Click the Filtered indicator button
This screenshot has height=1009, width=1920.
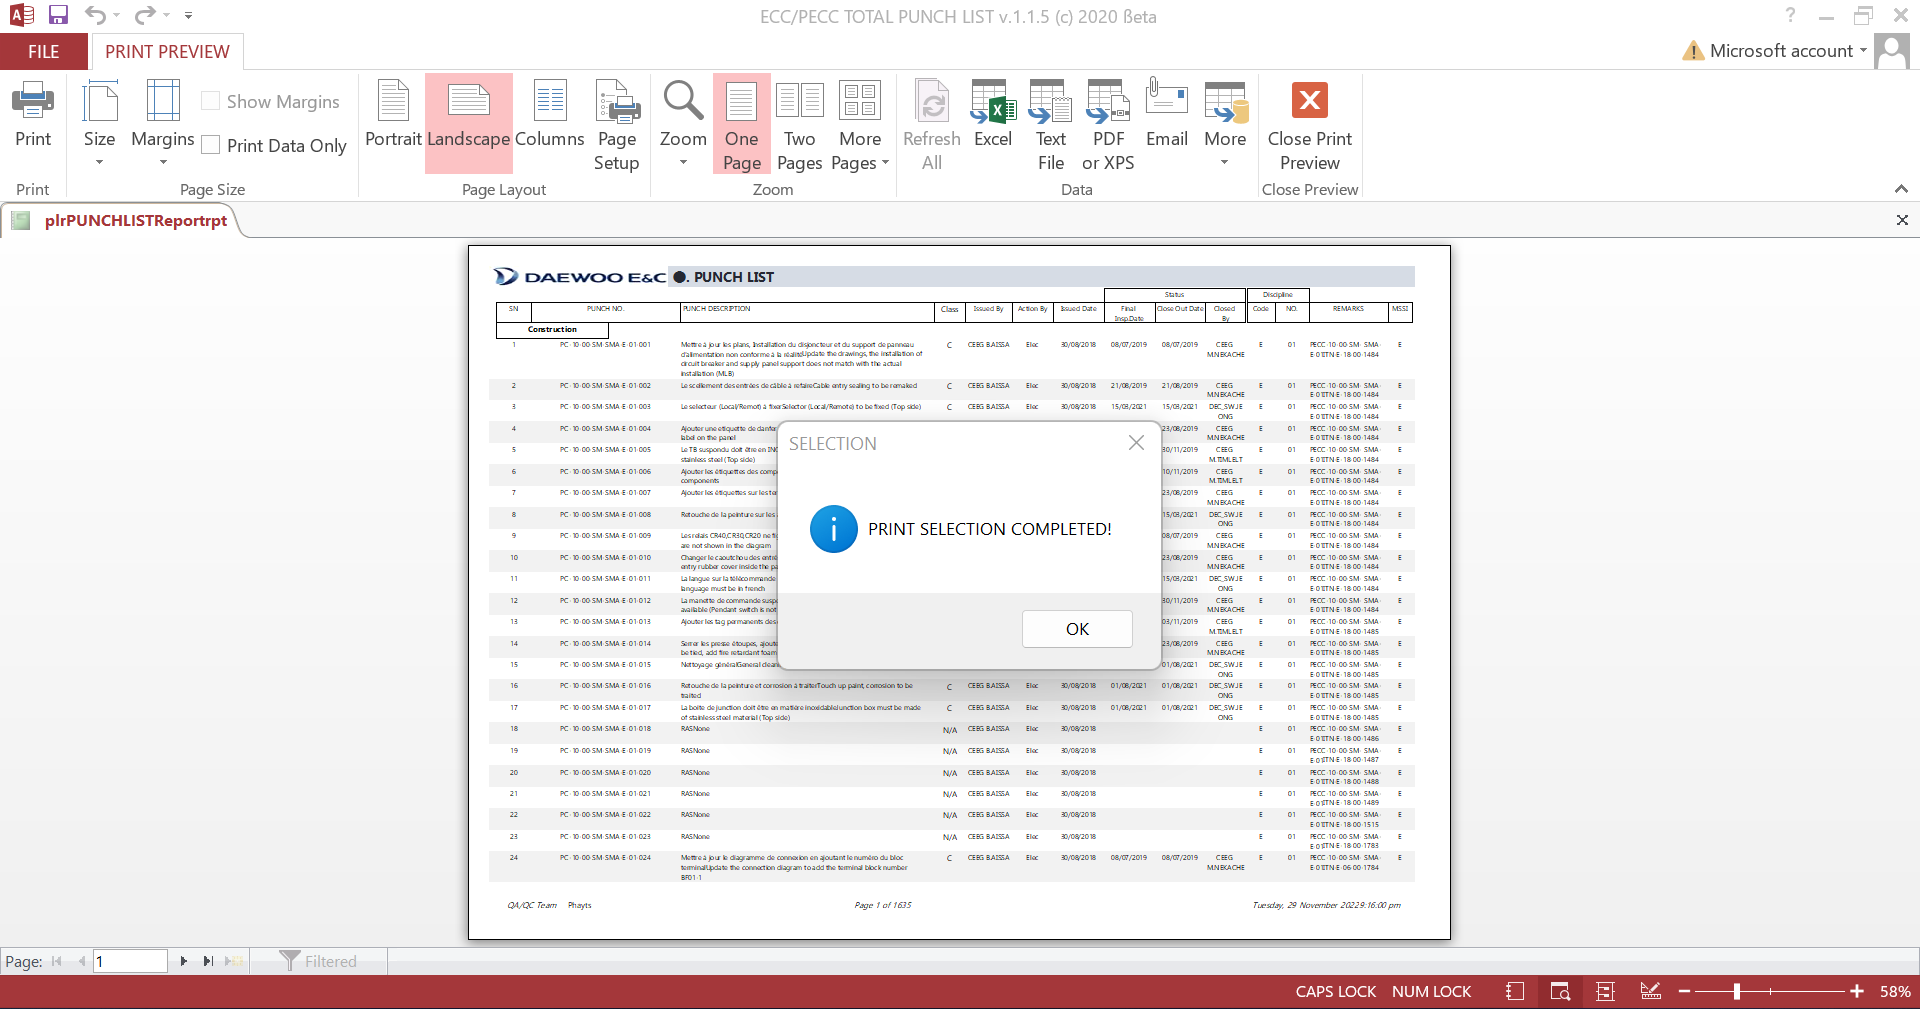pyautogui.click(x=318, y=961)
